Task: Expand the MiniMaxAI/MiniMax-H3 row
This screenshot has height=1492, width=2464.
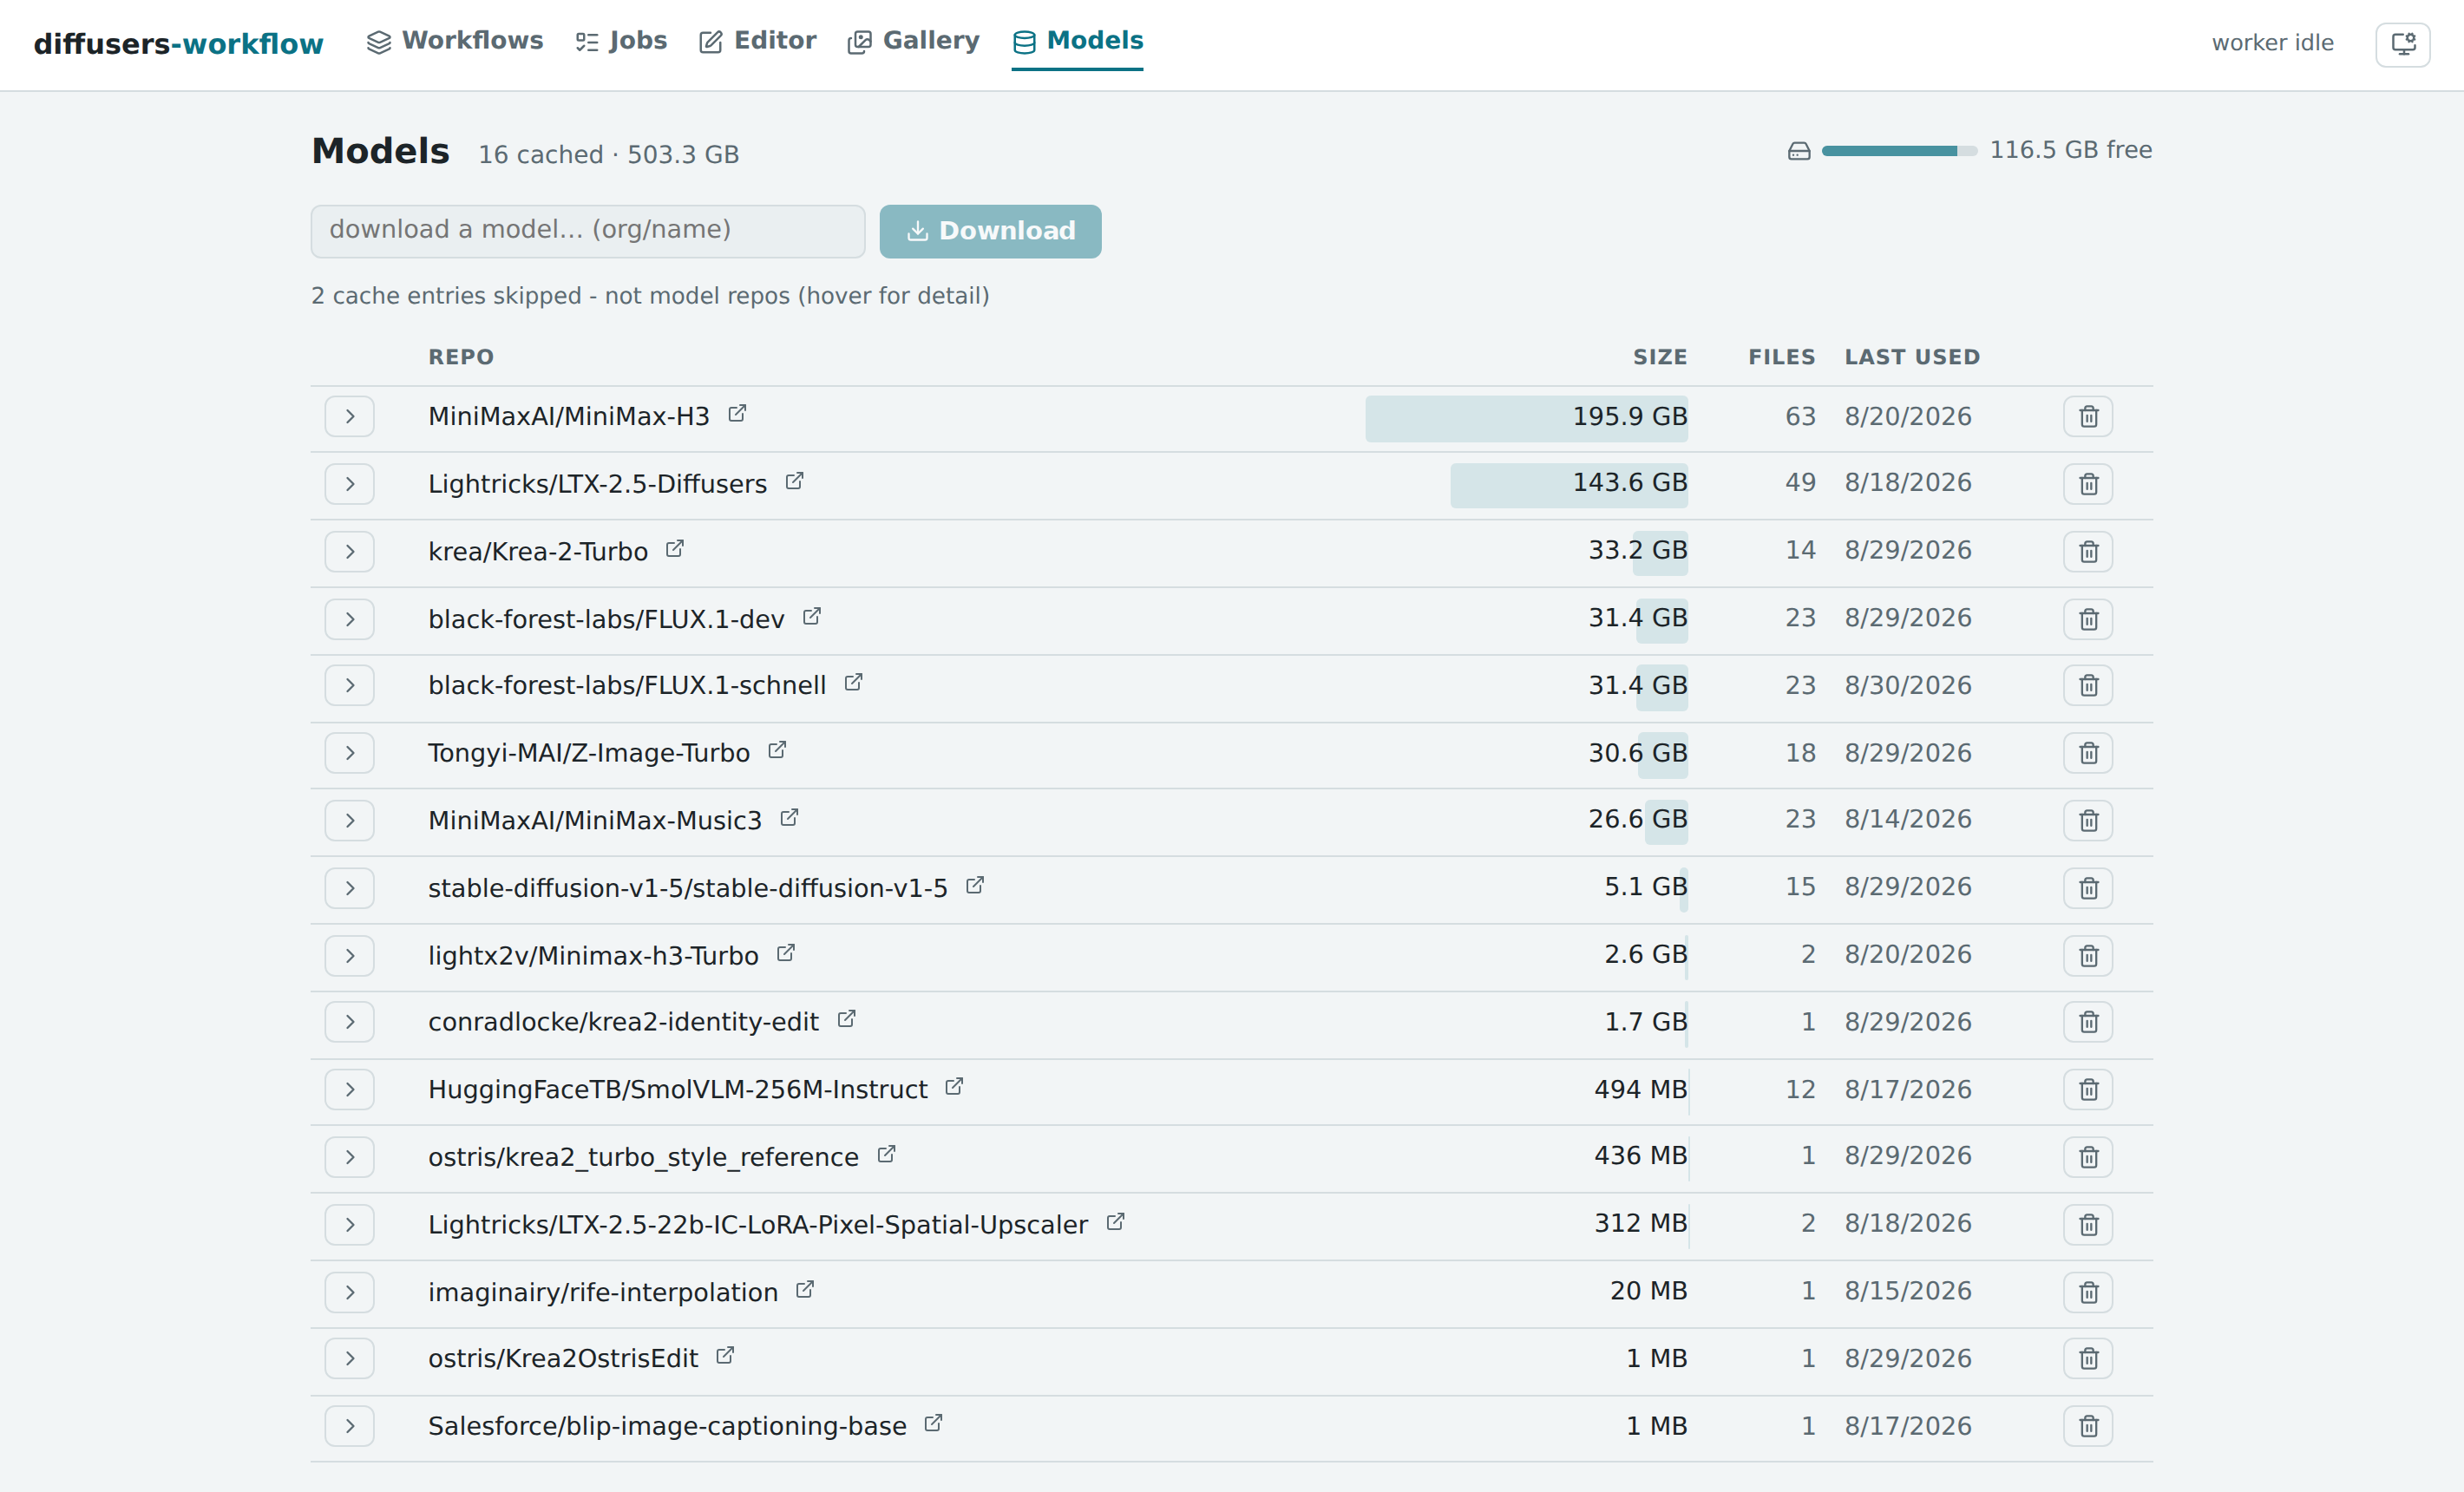Action: coord(349,417)
